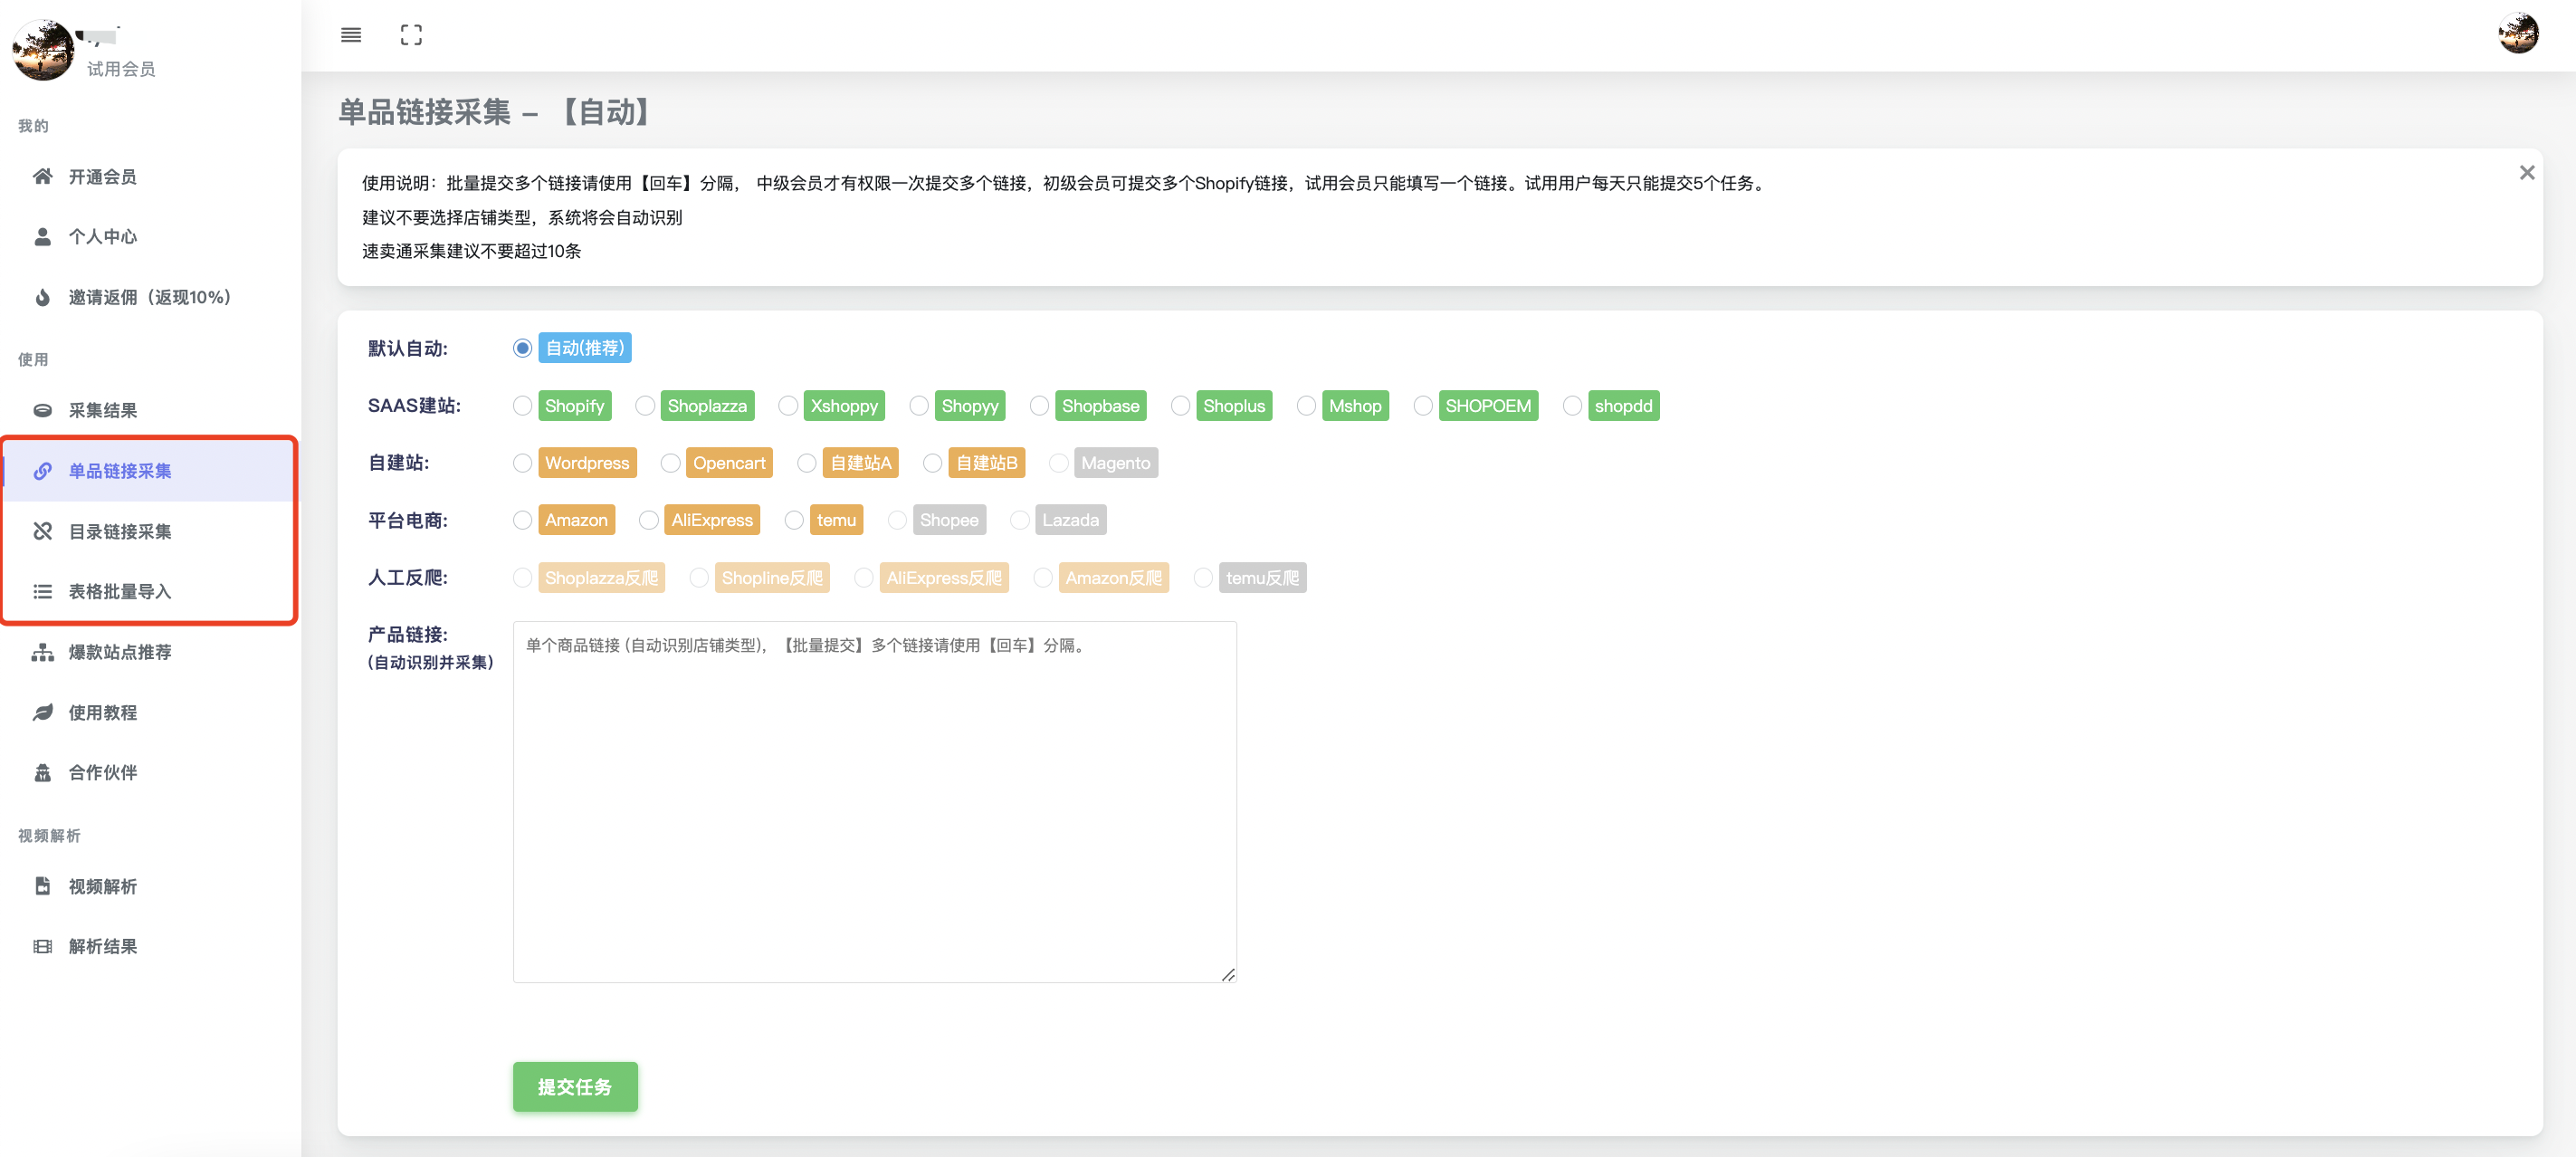
Task: Click the flame icon beside 邀请返佣
Action: (42, 297)
